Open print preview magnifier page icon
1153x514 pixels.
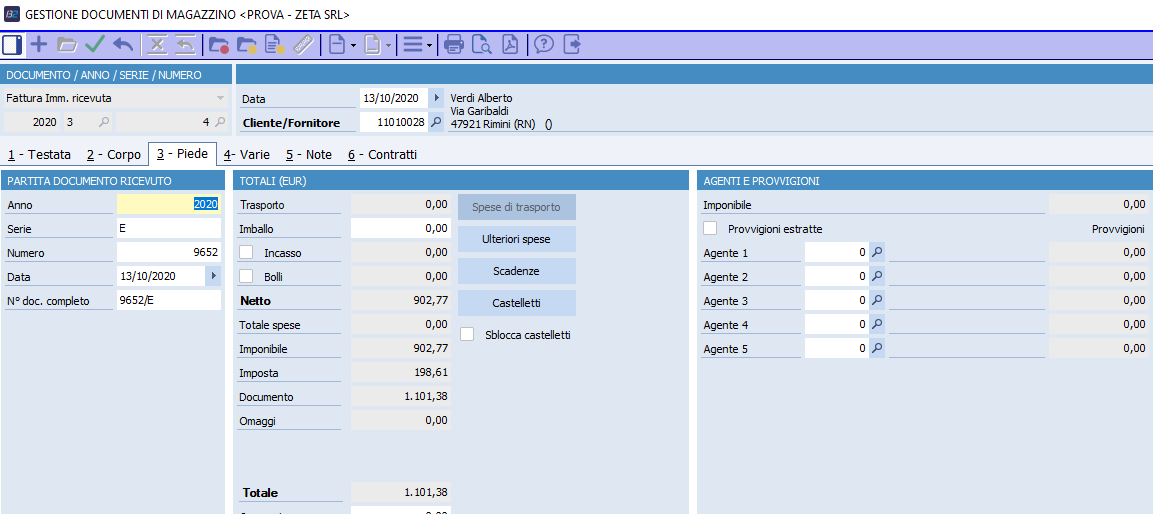coord(482,44)
